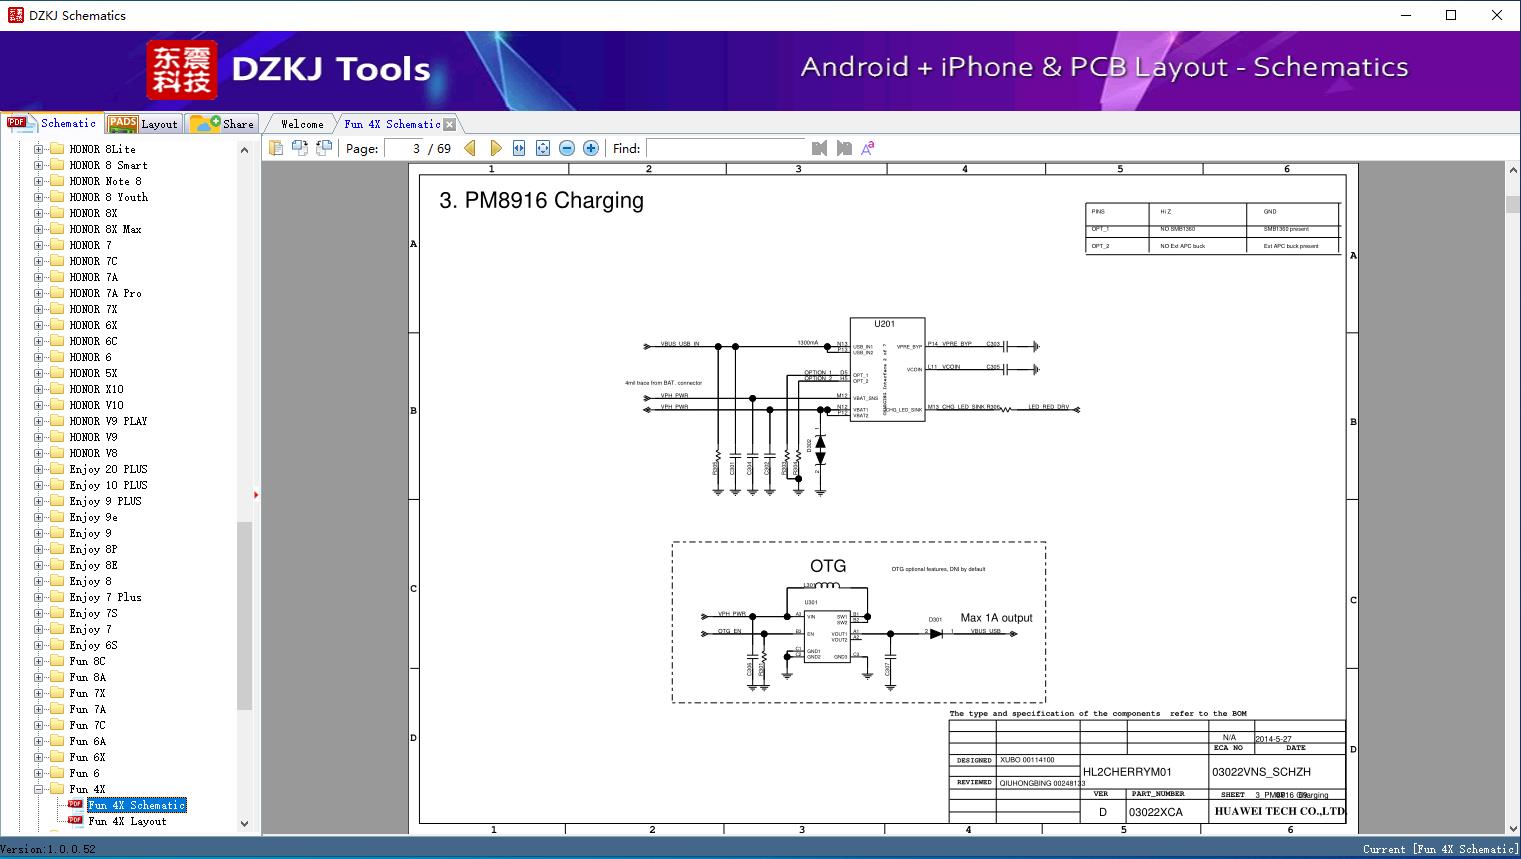
Task: Click the tree panel scrollbar thumb
Action: (x=244, y=615)
